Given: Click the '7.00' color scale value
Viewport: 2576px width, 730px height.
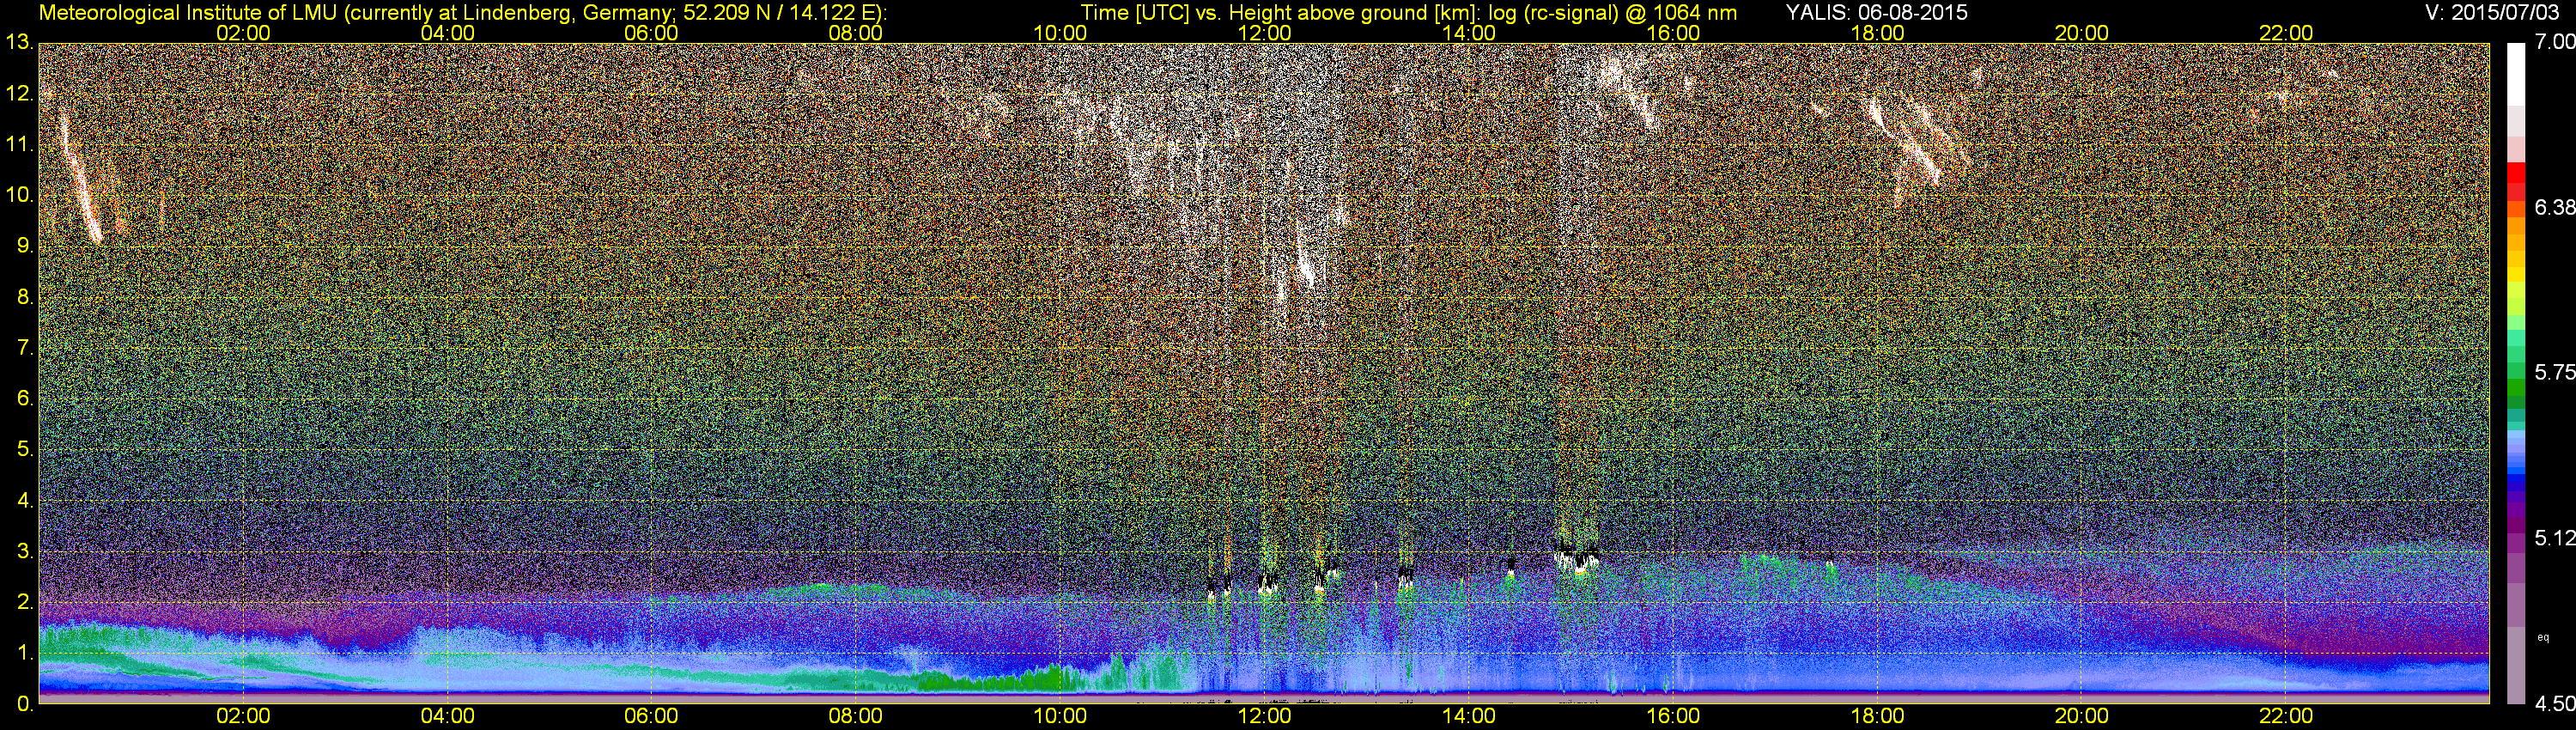Looking at the screenshot, I should (x=2556, y=43).
